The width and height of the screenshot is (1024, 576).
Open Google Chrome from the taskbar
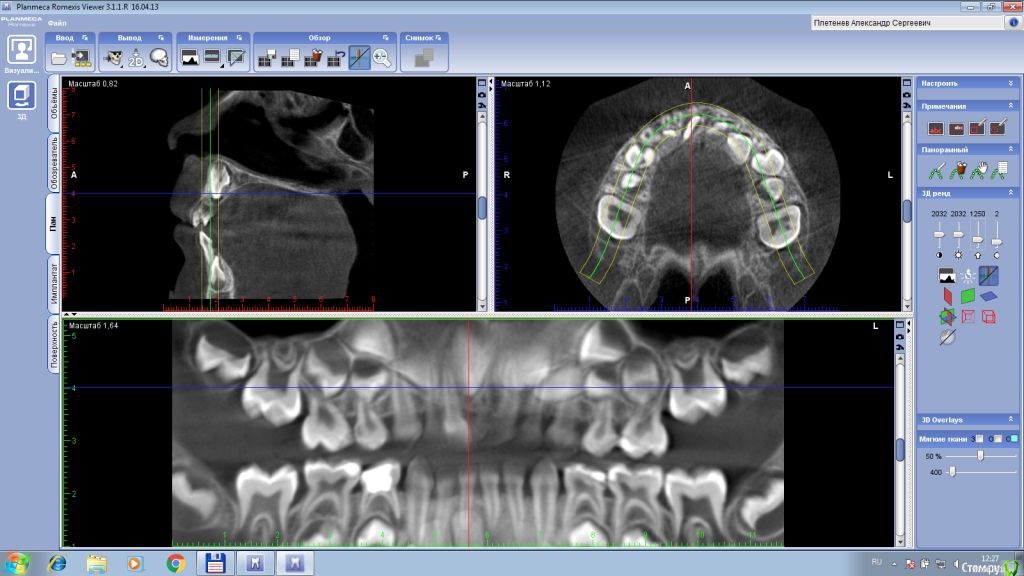[176, 564]
